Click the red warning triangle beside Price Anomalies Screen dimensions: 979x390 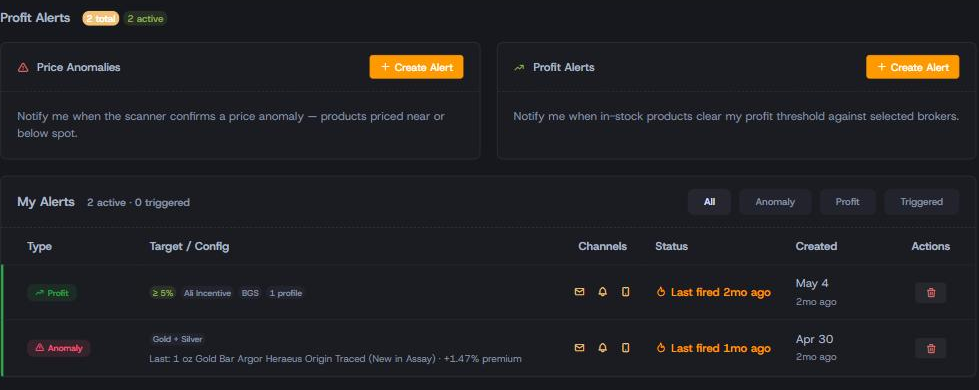tap(23, 67)
